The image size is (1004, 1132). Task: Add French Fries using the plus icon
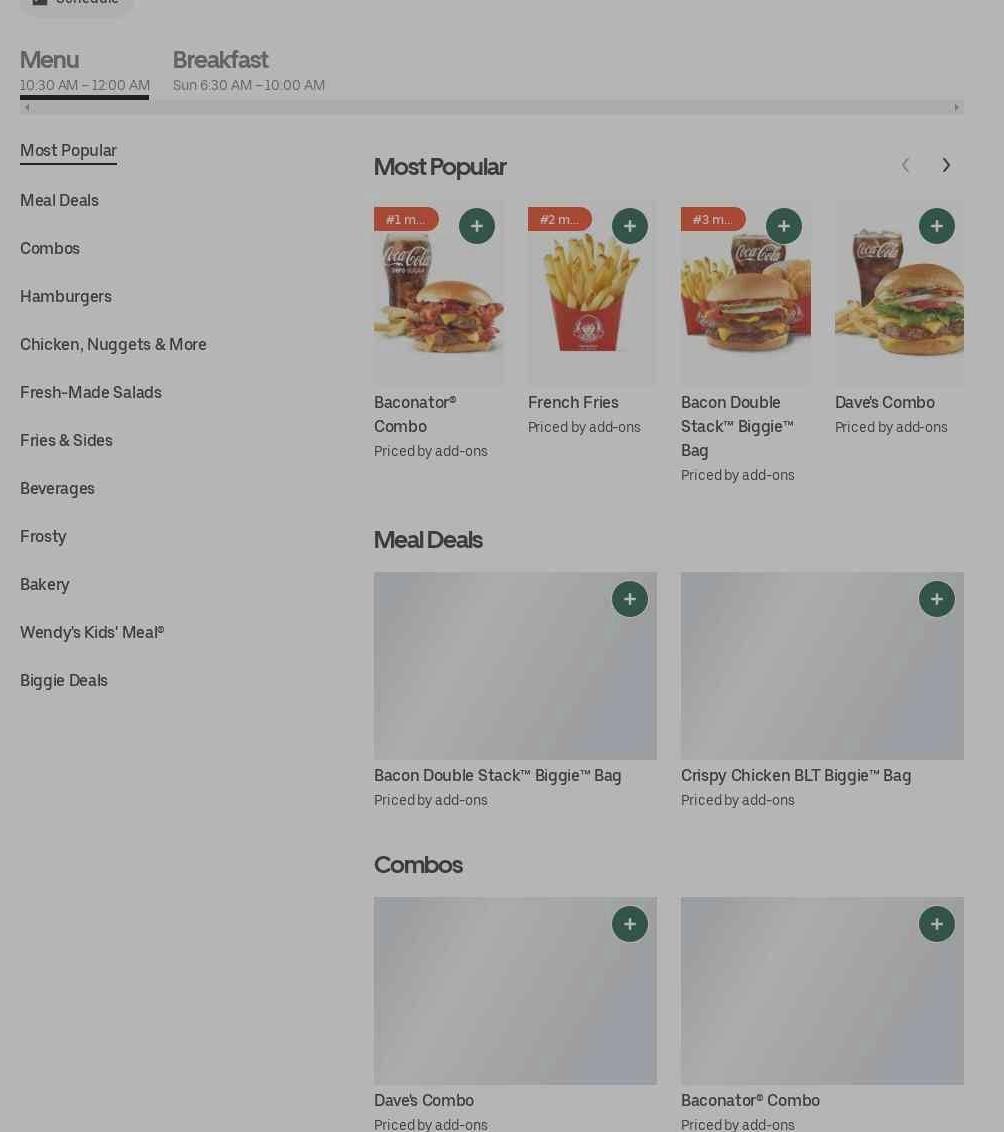(629, 226)
